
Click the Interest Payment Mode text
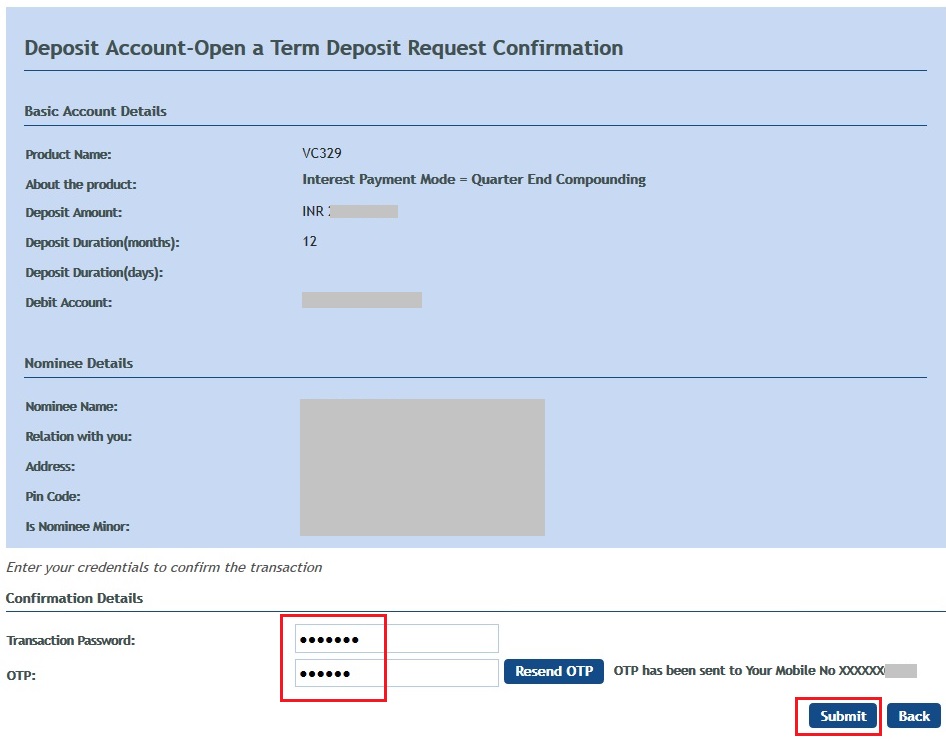click(474, 179)
